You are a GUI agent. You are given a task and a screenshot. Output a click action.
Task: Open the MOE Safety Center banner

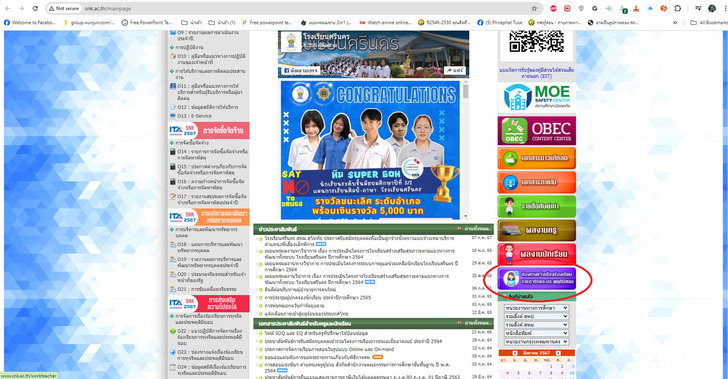pyautogui.click(x=537, y=98)
